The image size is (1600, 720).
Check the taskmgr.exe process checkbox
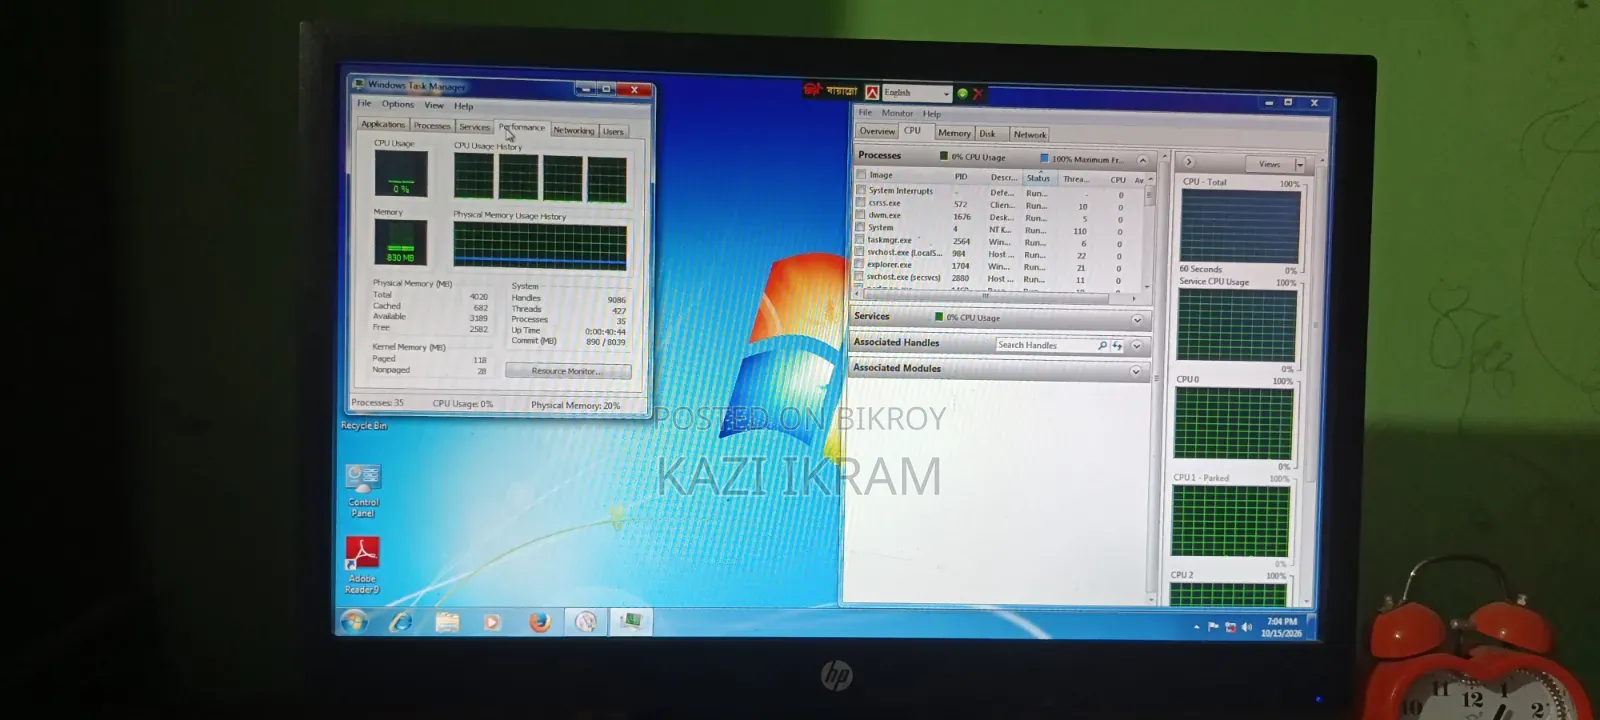tap(859, 239)
